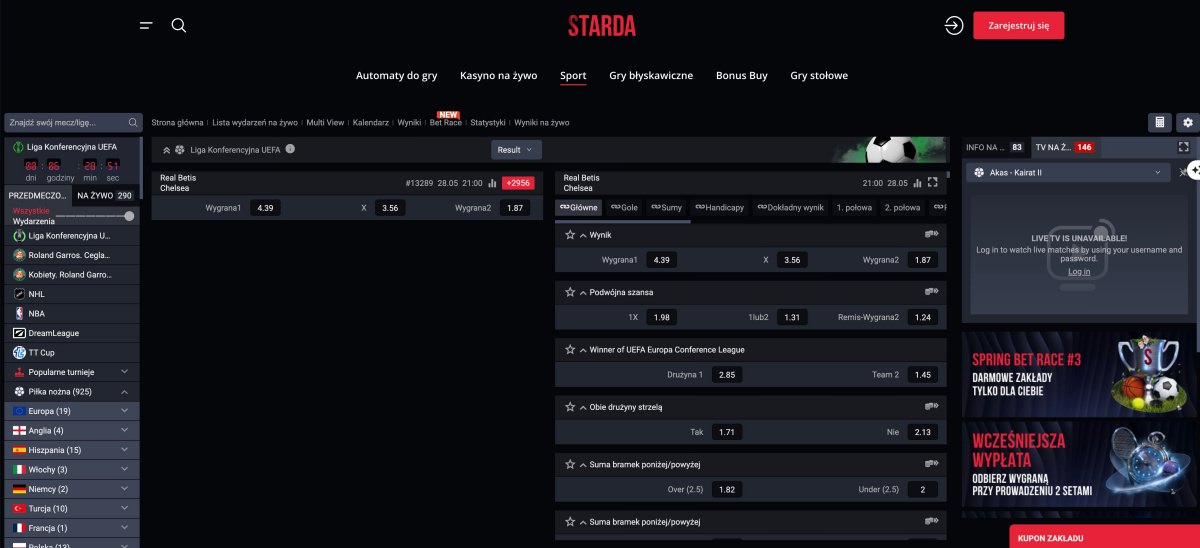Open Roland Garros. Cegla... in the sidebar

(x=72, y=255)
